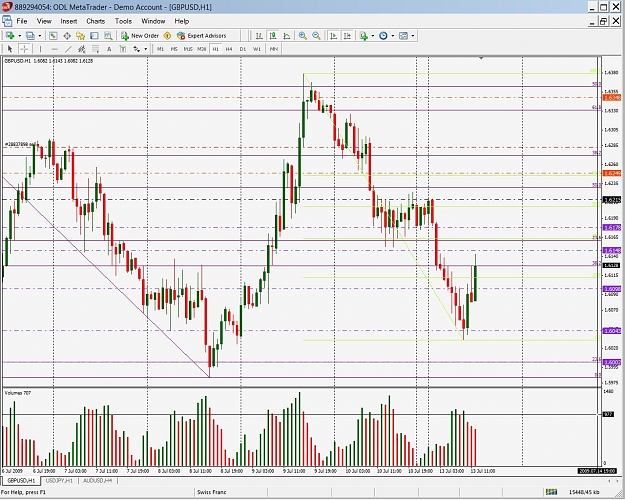Switch to the AUDUSD,H4 chart tab
Image resolution: width=625 pixels, height=500 pixels.
pyautogui.click(x=98, y=480)
